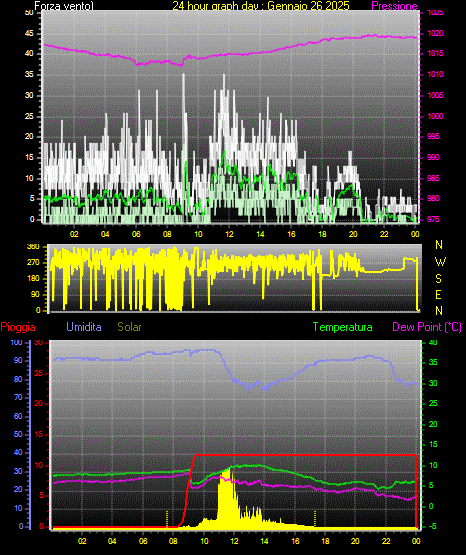Click the 20 hour tick on wind graph
This screenshot has width=466, height=555.
click(x=353, y=234)
